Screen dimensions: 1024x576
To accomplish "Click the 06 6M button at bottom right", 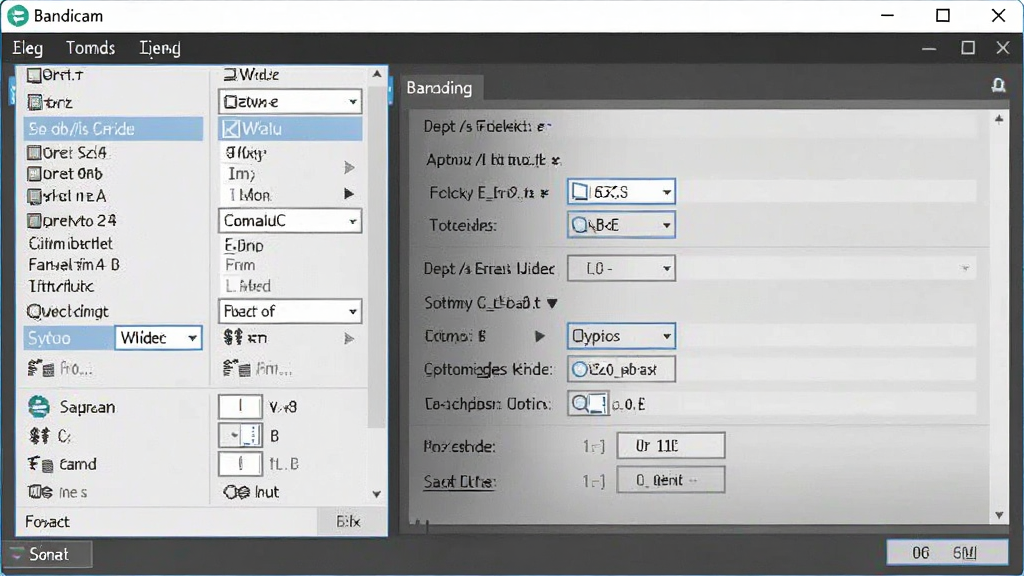I will (946, 554).
